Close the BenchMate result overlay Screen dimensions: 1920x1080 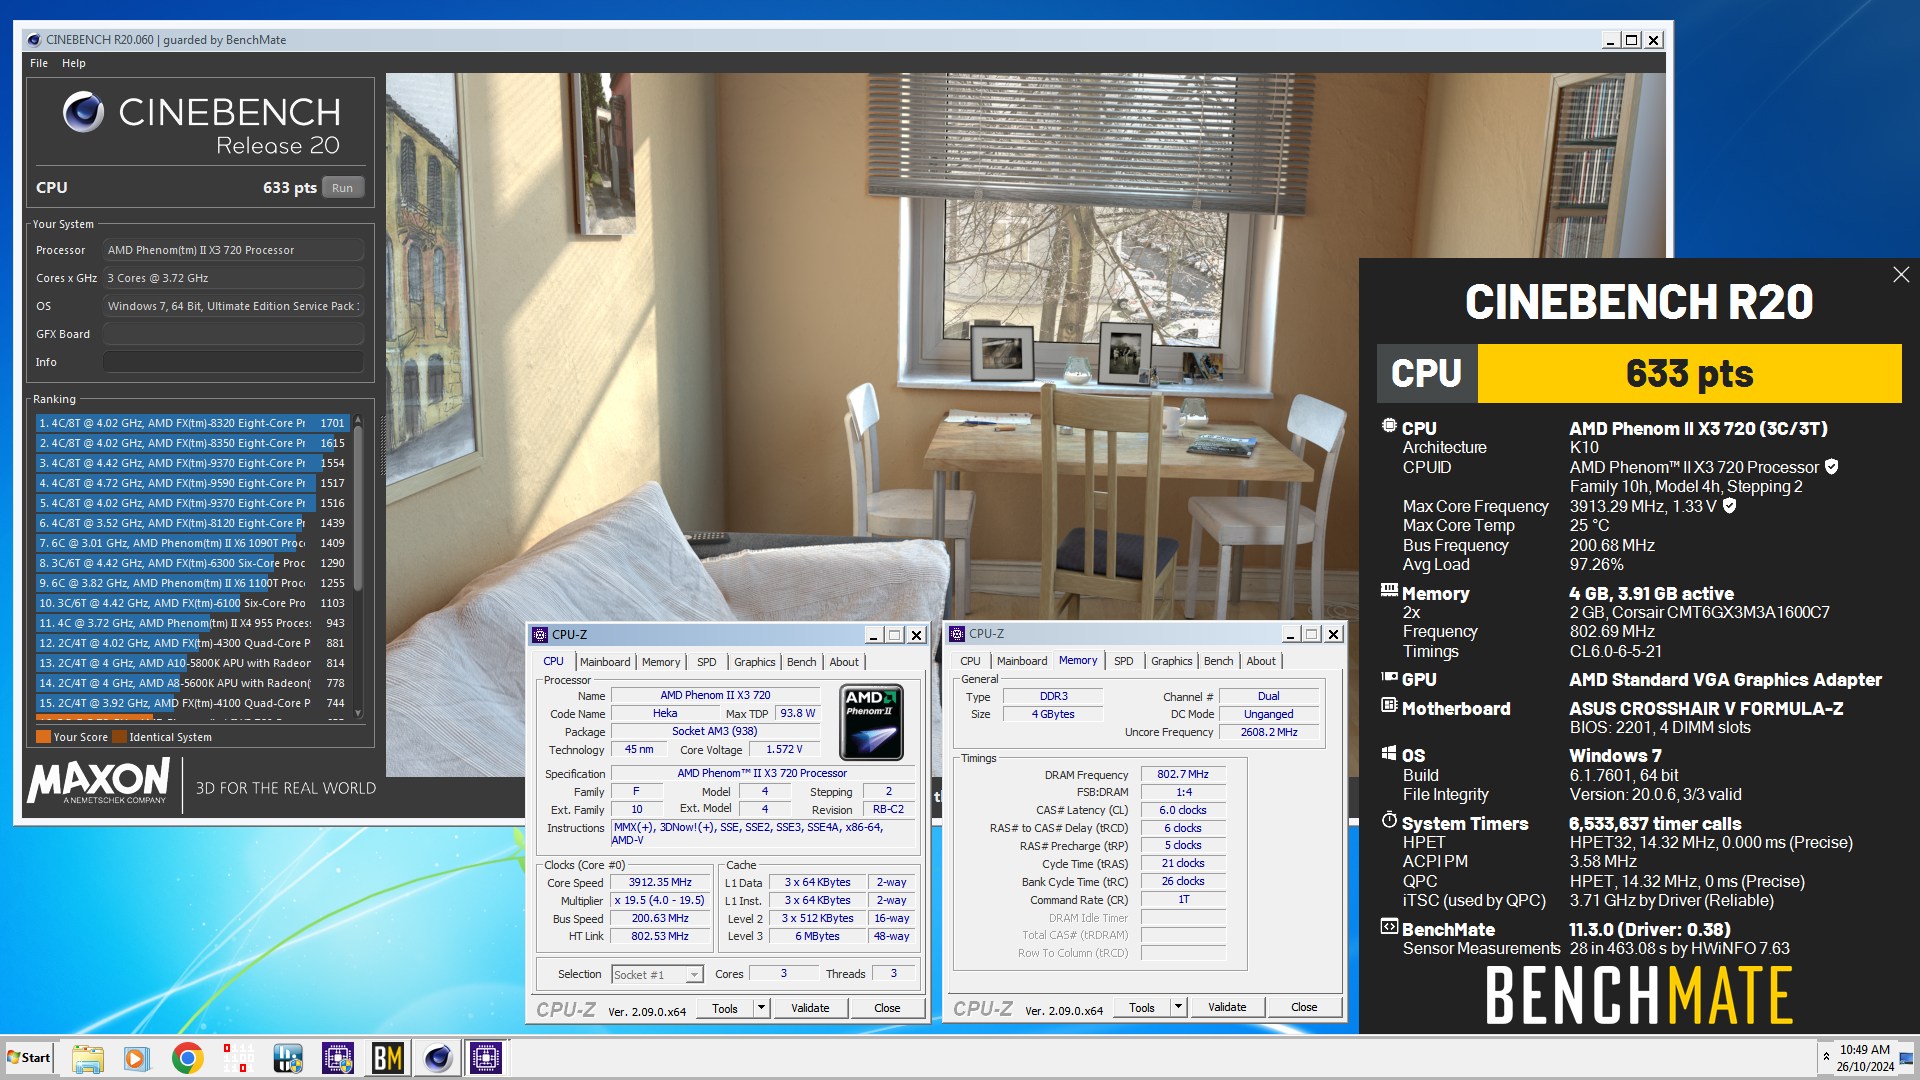tap(1901, 274)
